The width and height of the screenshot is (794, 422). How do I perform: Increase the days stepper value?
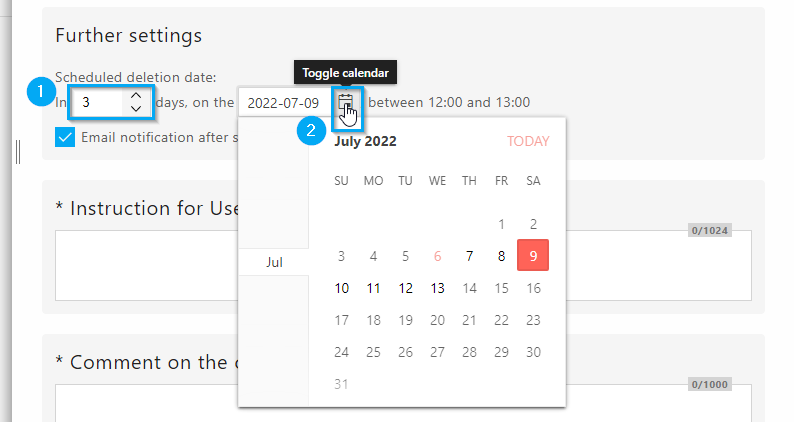tap(136, 96)
